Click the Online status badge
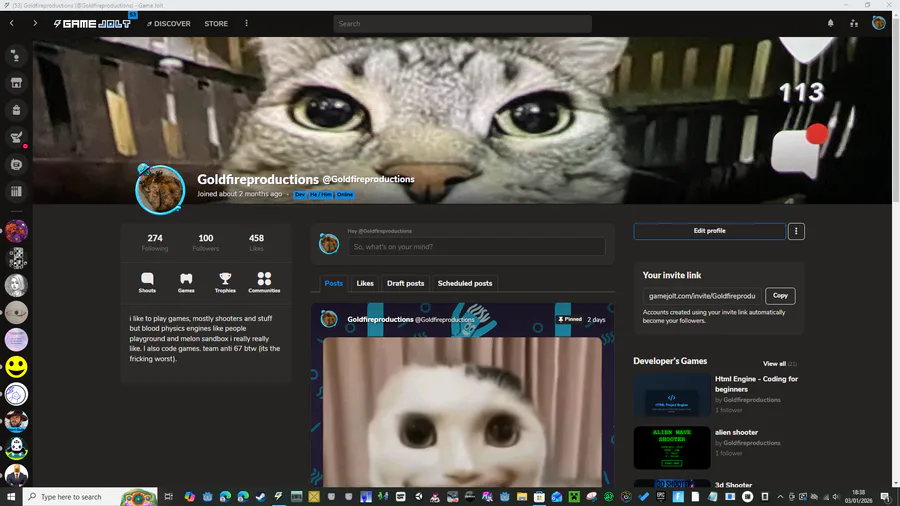Screen dimensions: 900x506 344,194
